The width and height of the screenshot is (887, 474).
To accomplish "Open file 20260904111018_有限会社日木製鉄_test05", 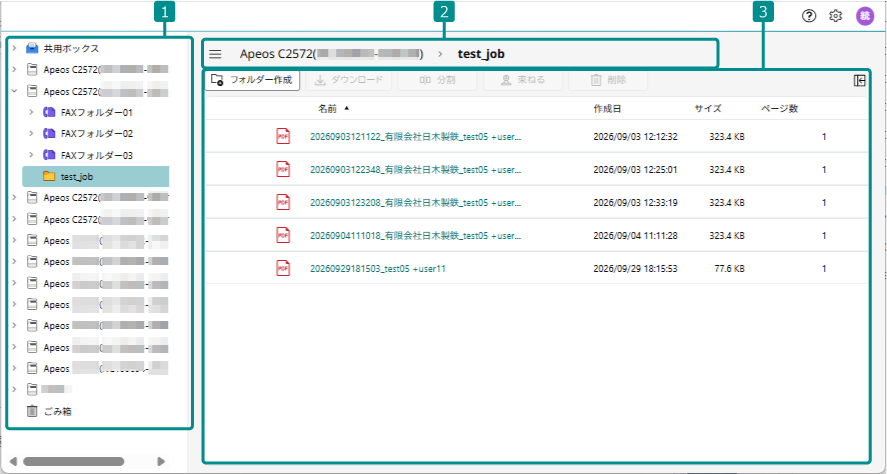I will click(415, 236).
